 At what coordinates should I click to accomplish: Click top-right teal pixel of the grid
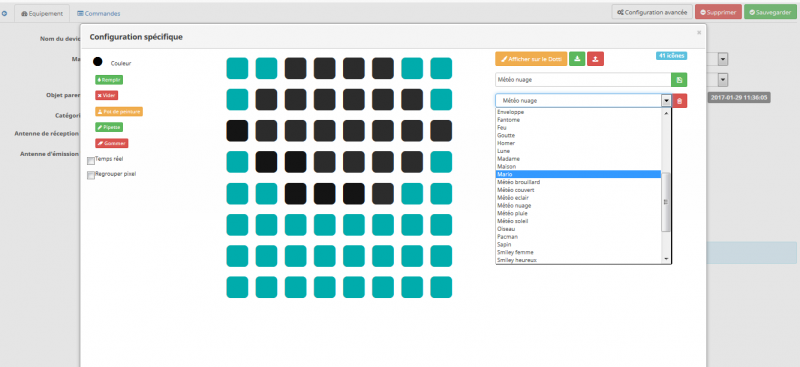pos(441,68)
